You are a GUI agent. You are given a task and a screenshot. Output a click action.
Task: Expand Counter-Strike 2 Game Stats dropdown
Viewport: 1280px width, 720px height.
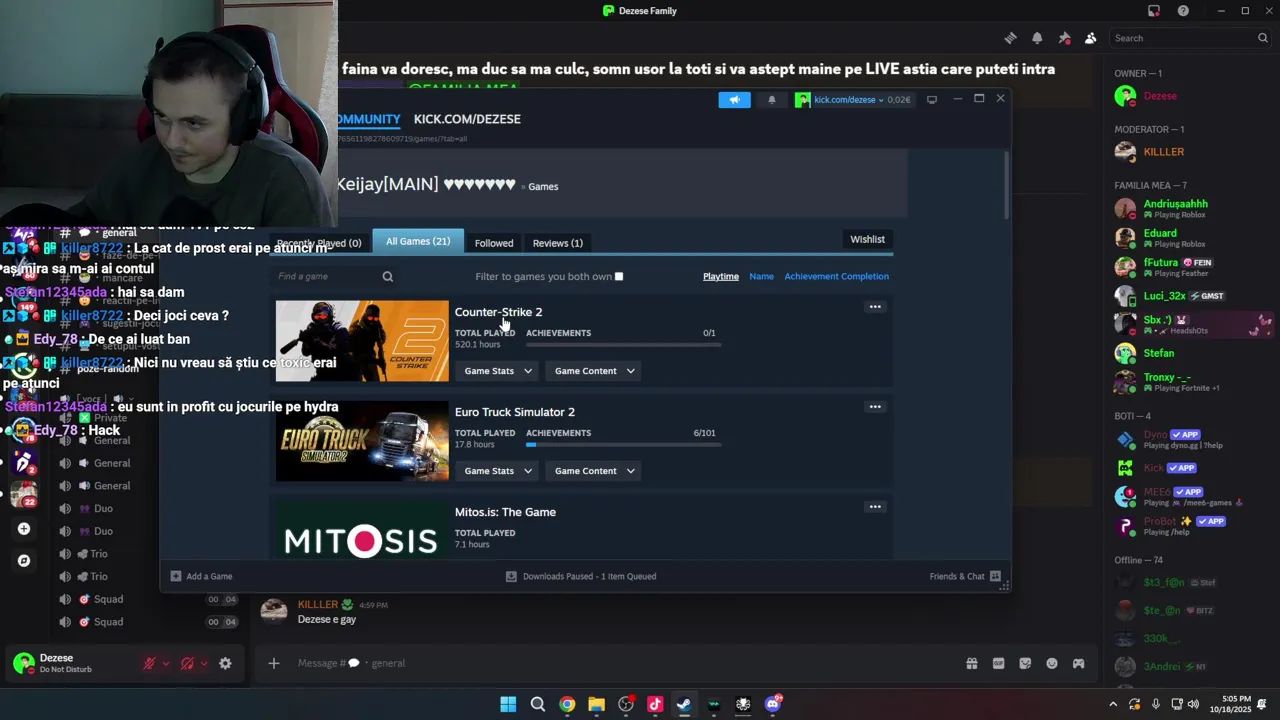click(x=498, y=371)
